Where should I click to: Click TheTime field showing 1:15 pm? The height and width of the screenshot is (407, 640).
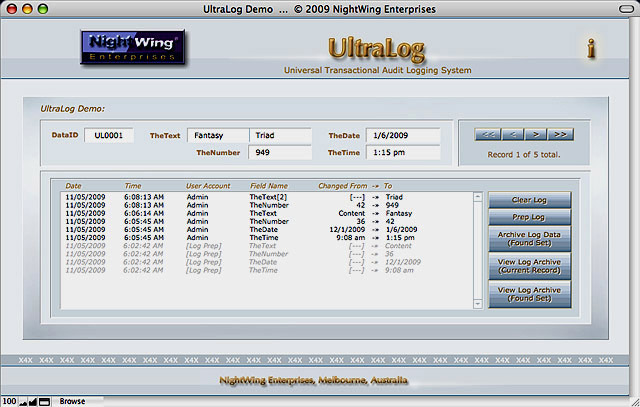403,153
